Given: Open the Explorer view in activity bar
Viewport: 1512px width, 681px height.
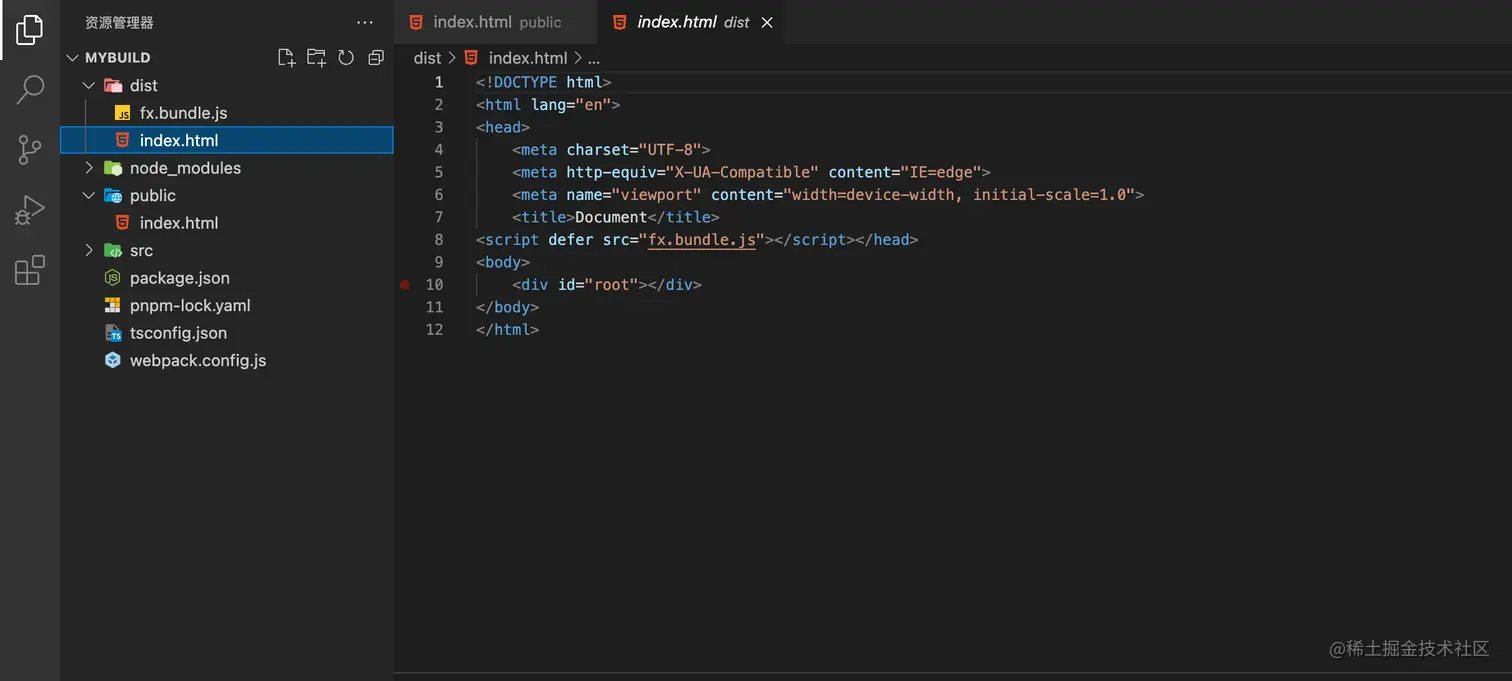Looking at the screenshot, I should [x=30, y=30].
